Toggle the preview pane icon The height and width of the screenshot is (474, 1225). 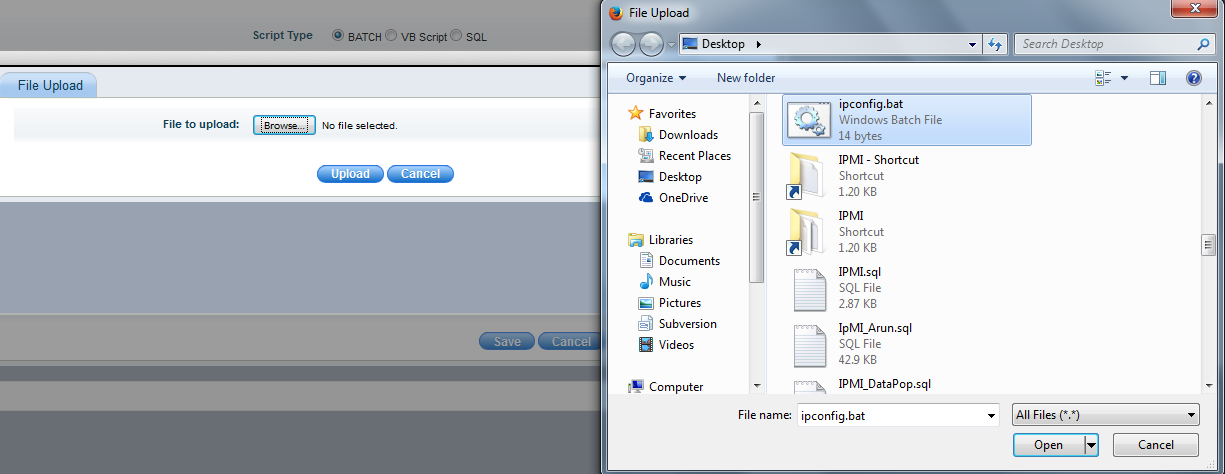click(x=1158, y=78)
